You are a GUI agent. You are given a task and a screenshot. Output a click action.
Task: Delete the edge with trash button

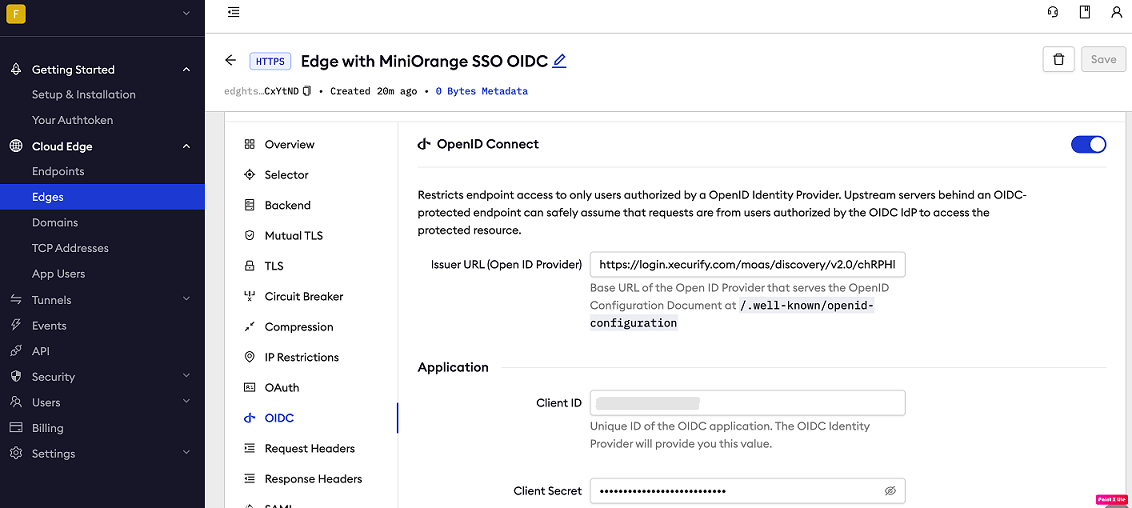pos(1058,60)
